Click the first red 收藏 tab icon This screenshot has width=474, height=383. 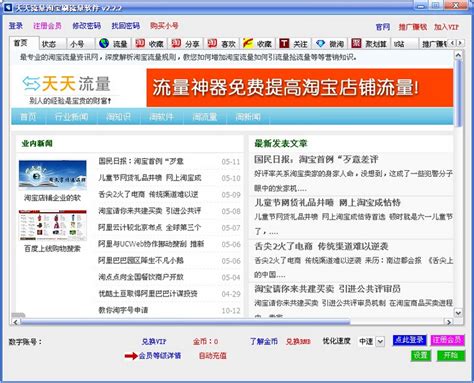pyautogui.click(x=140, y=43)
